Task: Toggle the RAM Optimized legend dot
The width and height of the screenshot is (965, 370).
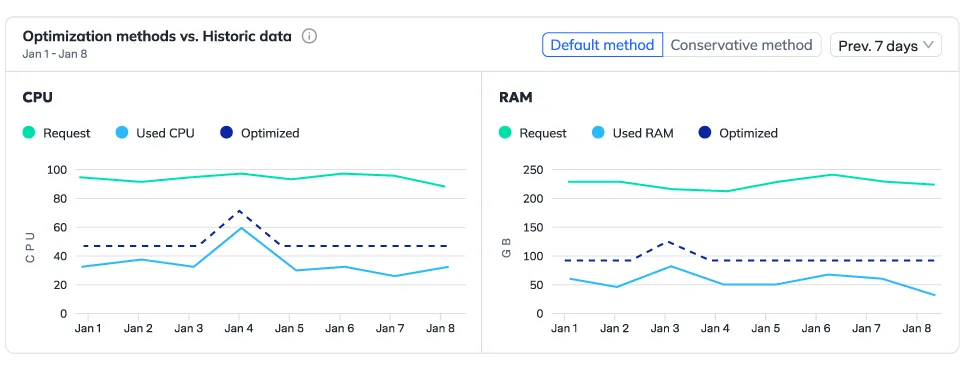Action: tap(705, 133)
